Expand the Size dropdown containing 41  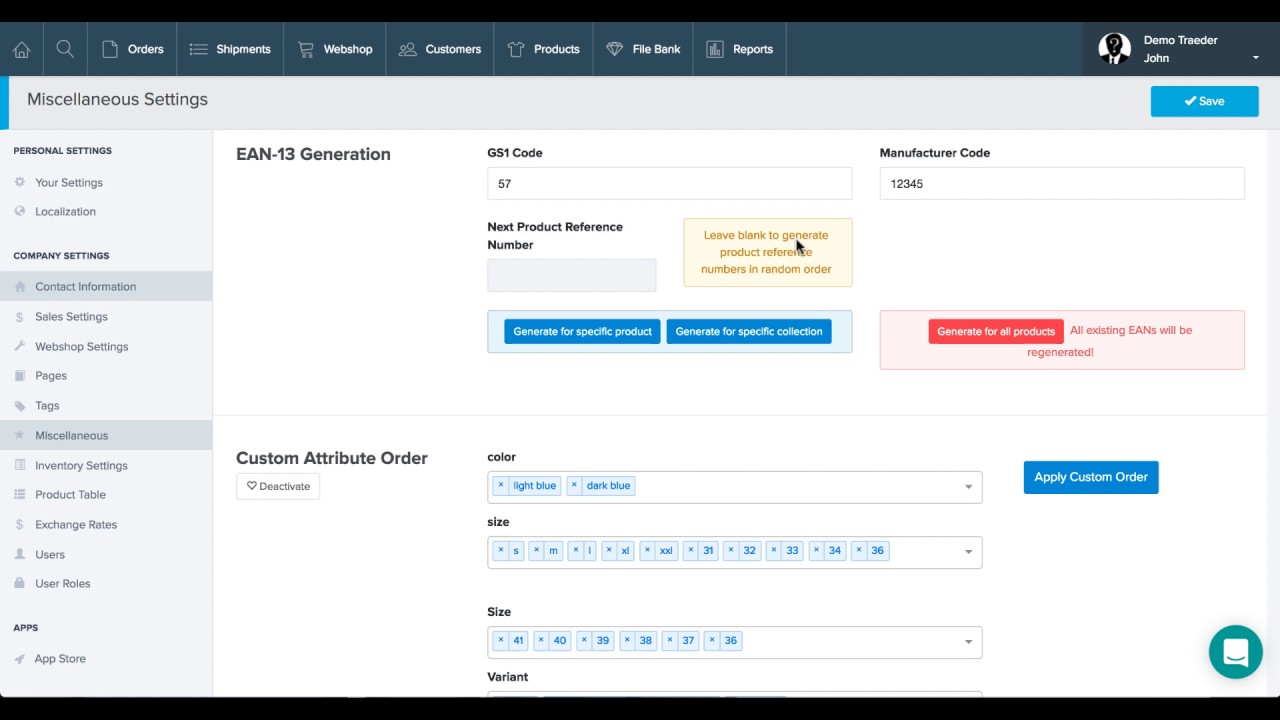coord(968,642)
